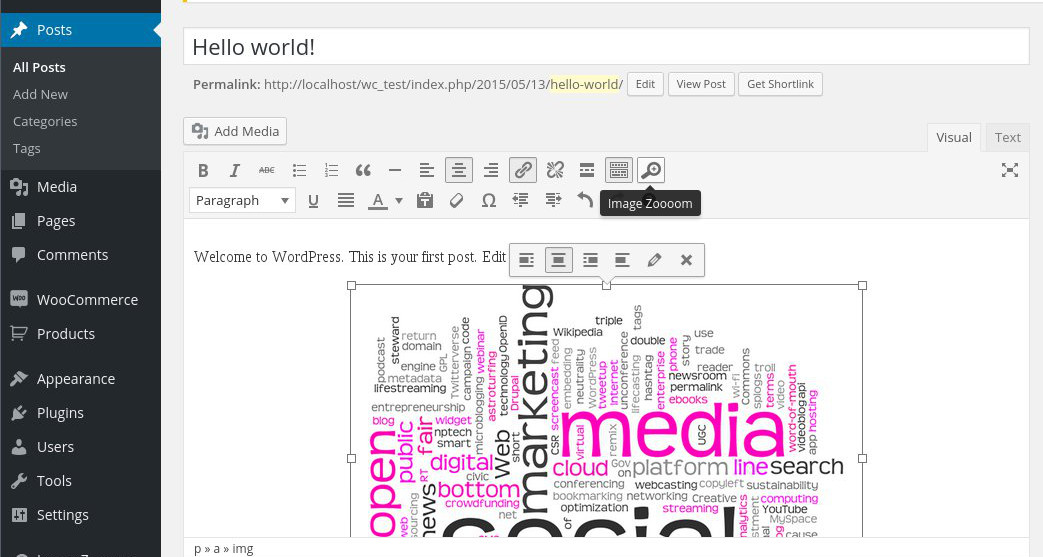The width and height of the screenshot is (1043, 557).
Task: Toggle the kitchen sink toolbar
Action: click(619, 170)
